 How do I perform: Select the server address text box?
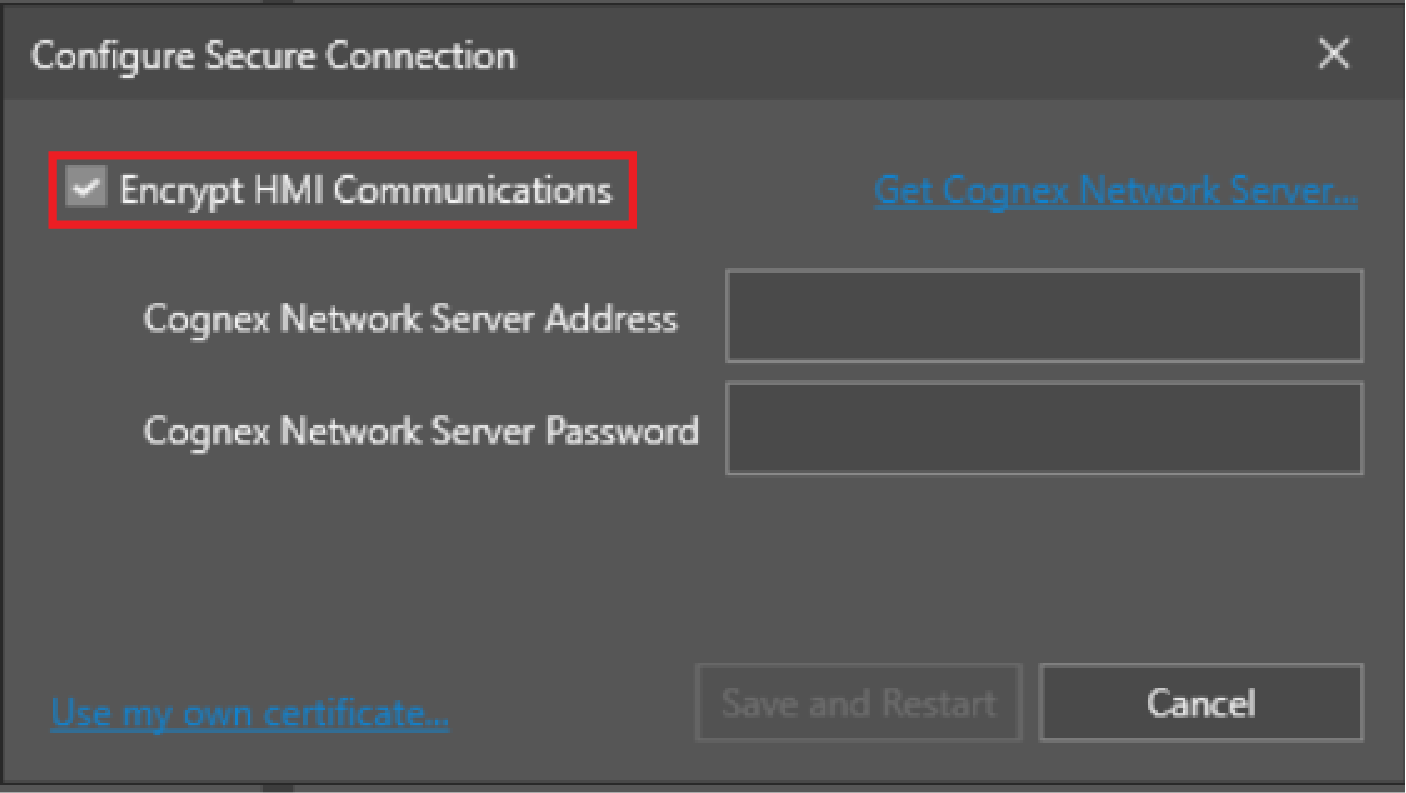click(x=1044, y=316)
